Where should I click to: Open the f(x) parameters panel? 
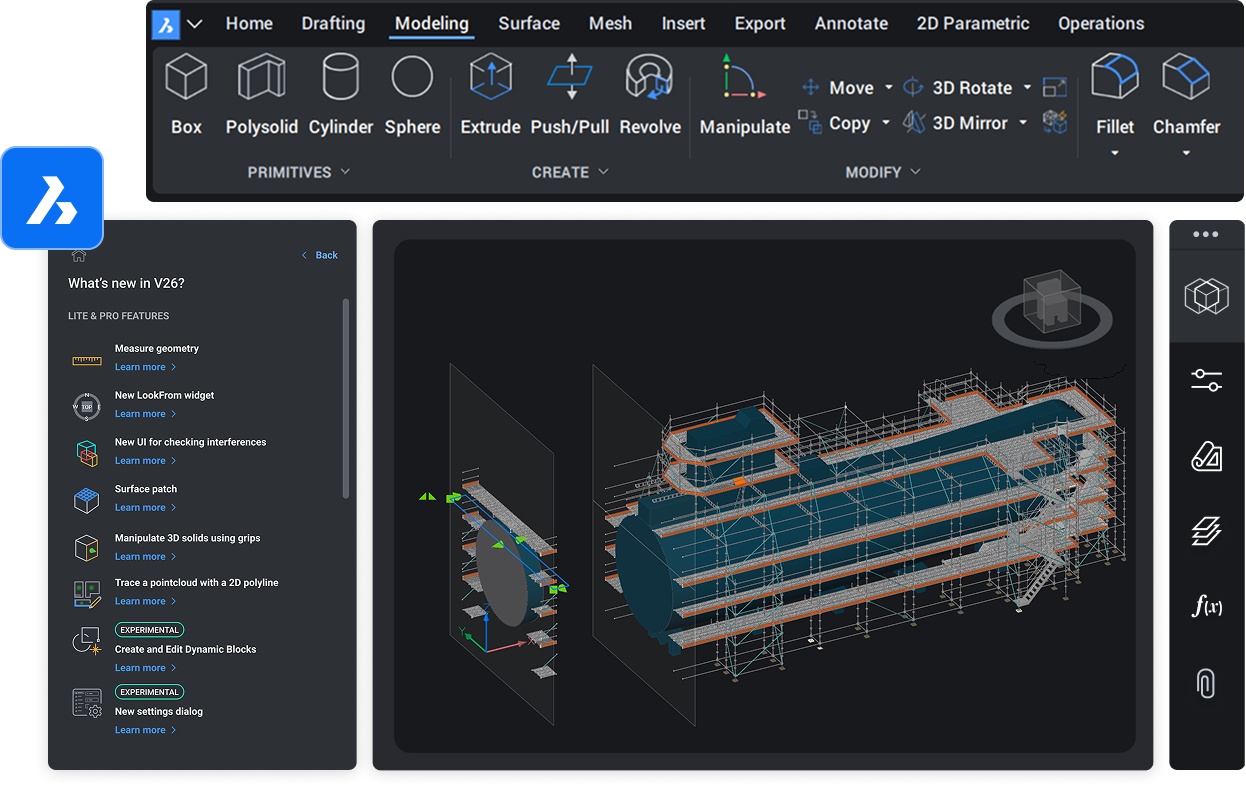point(1206,606)
